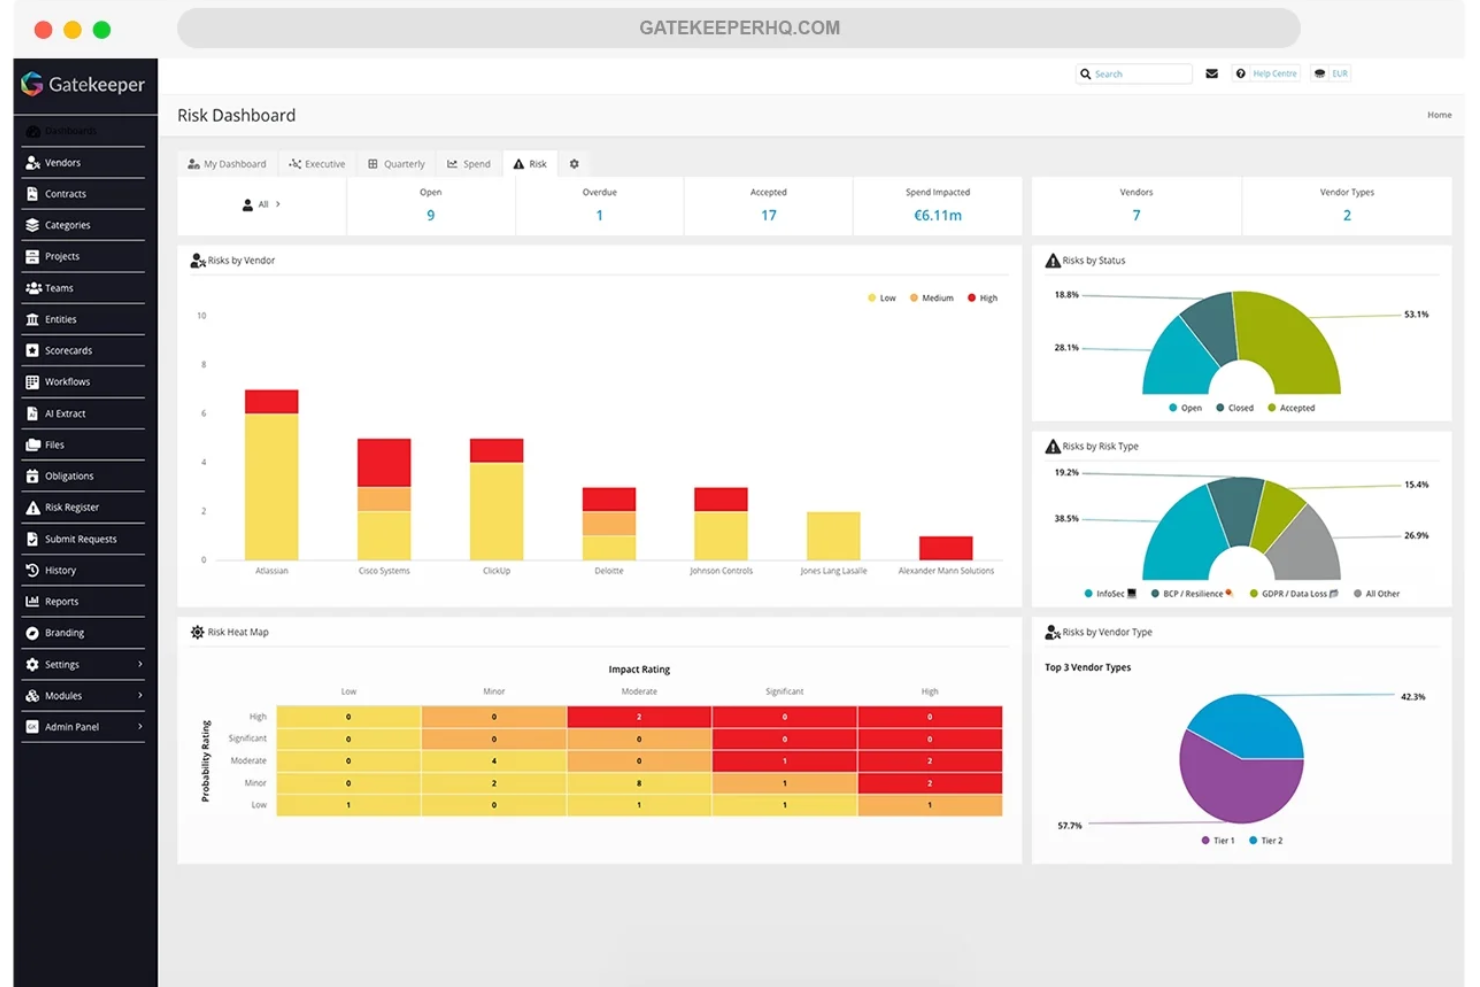Viewport: 1480px width, 987px height.
Task: Open the Vendors sidebar icon
Action: [32, 162]
